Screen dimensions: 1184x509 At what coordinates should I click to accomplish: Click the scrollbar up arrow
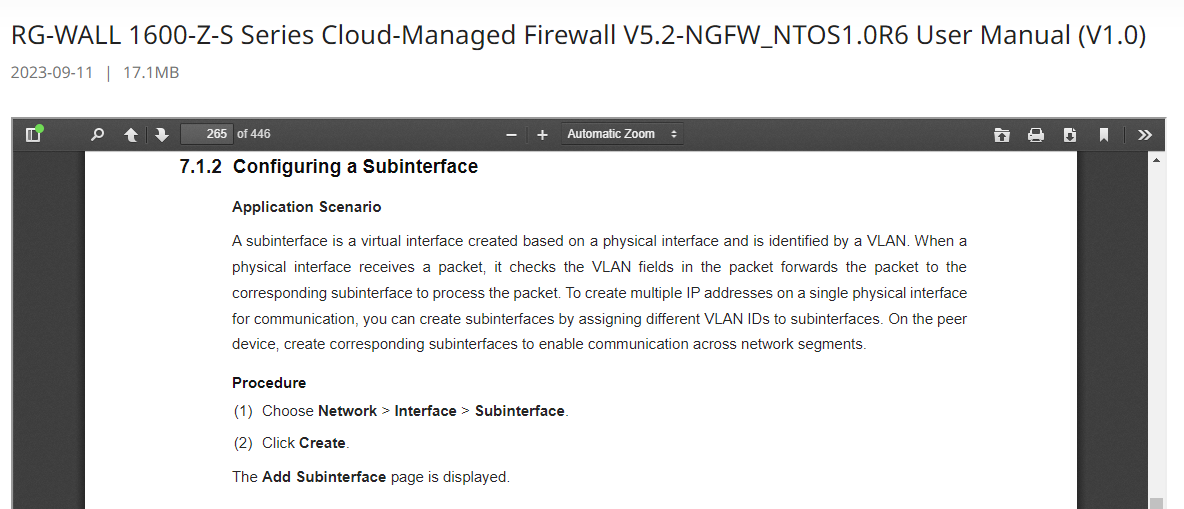coord(1156,159)
